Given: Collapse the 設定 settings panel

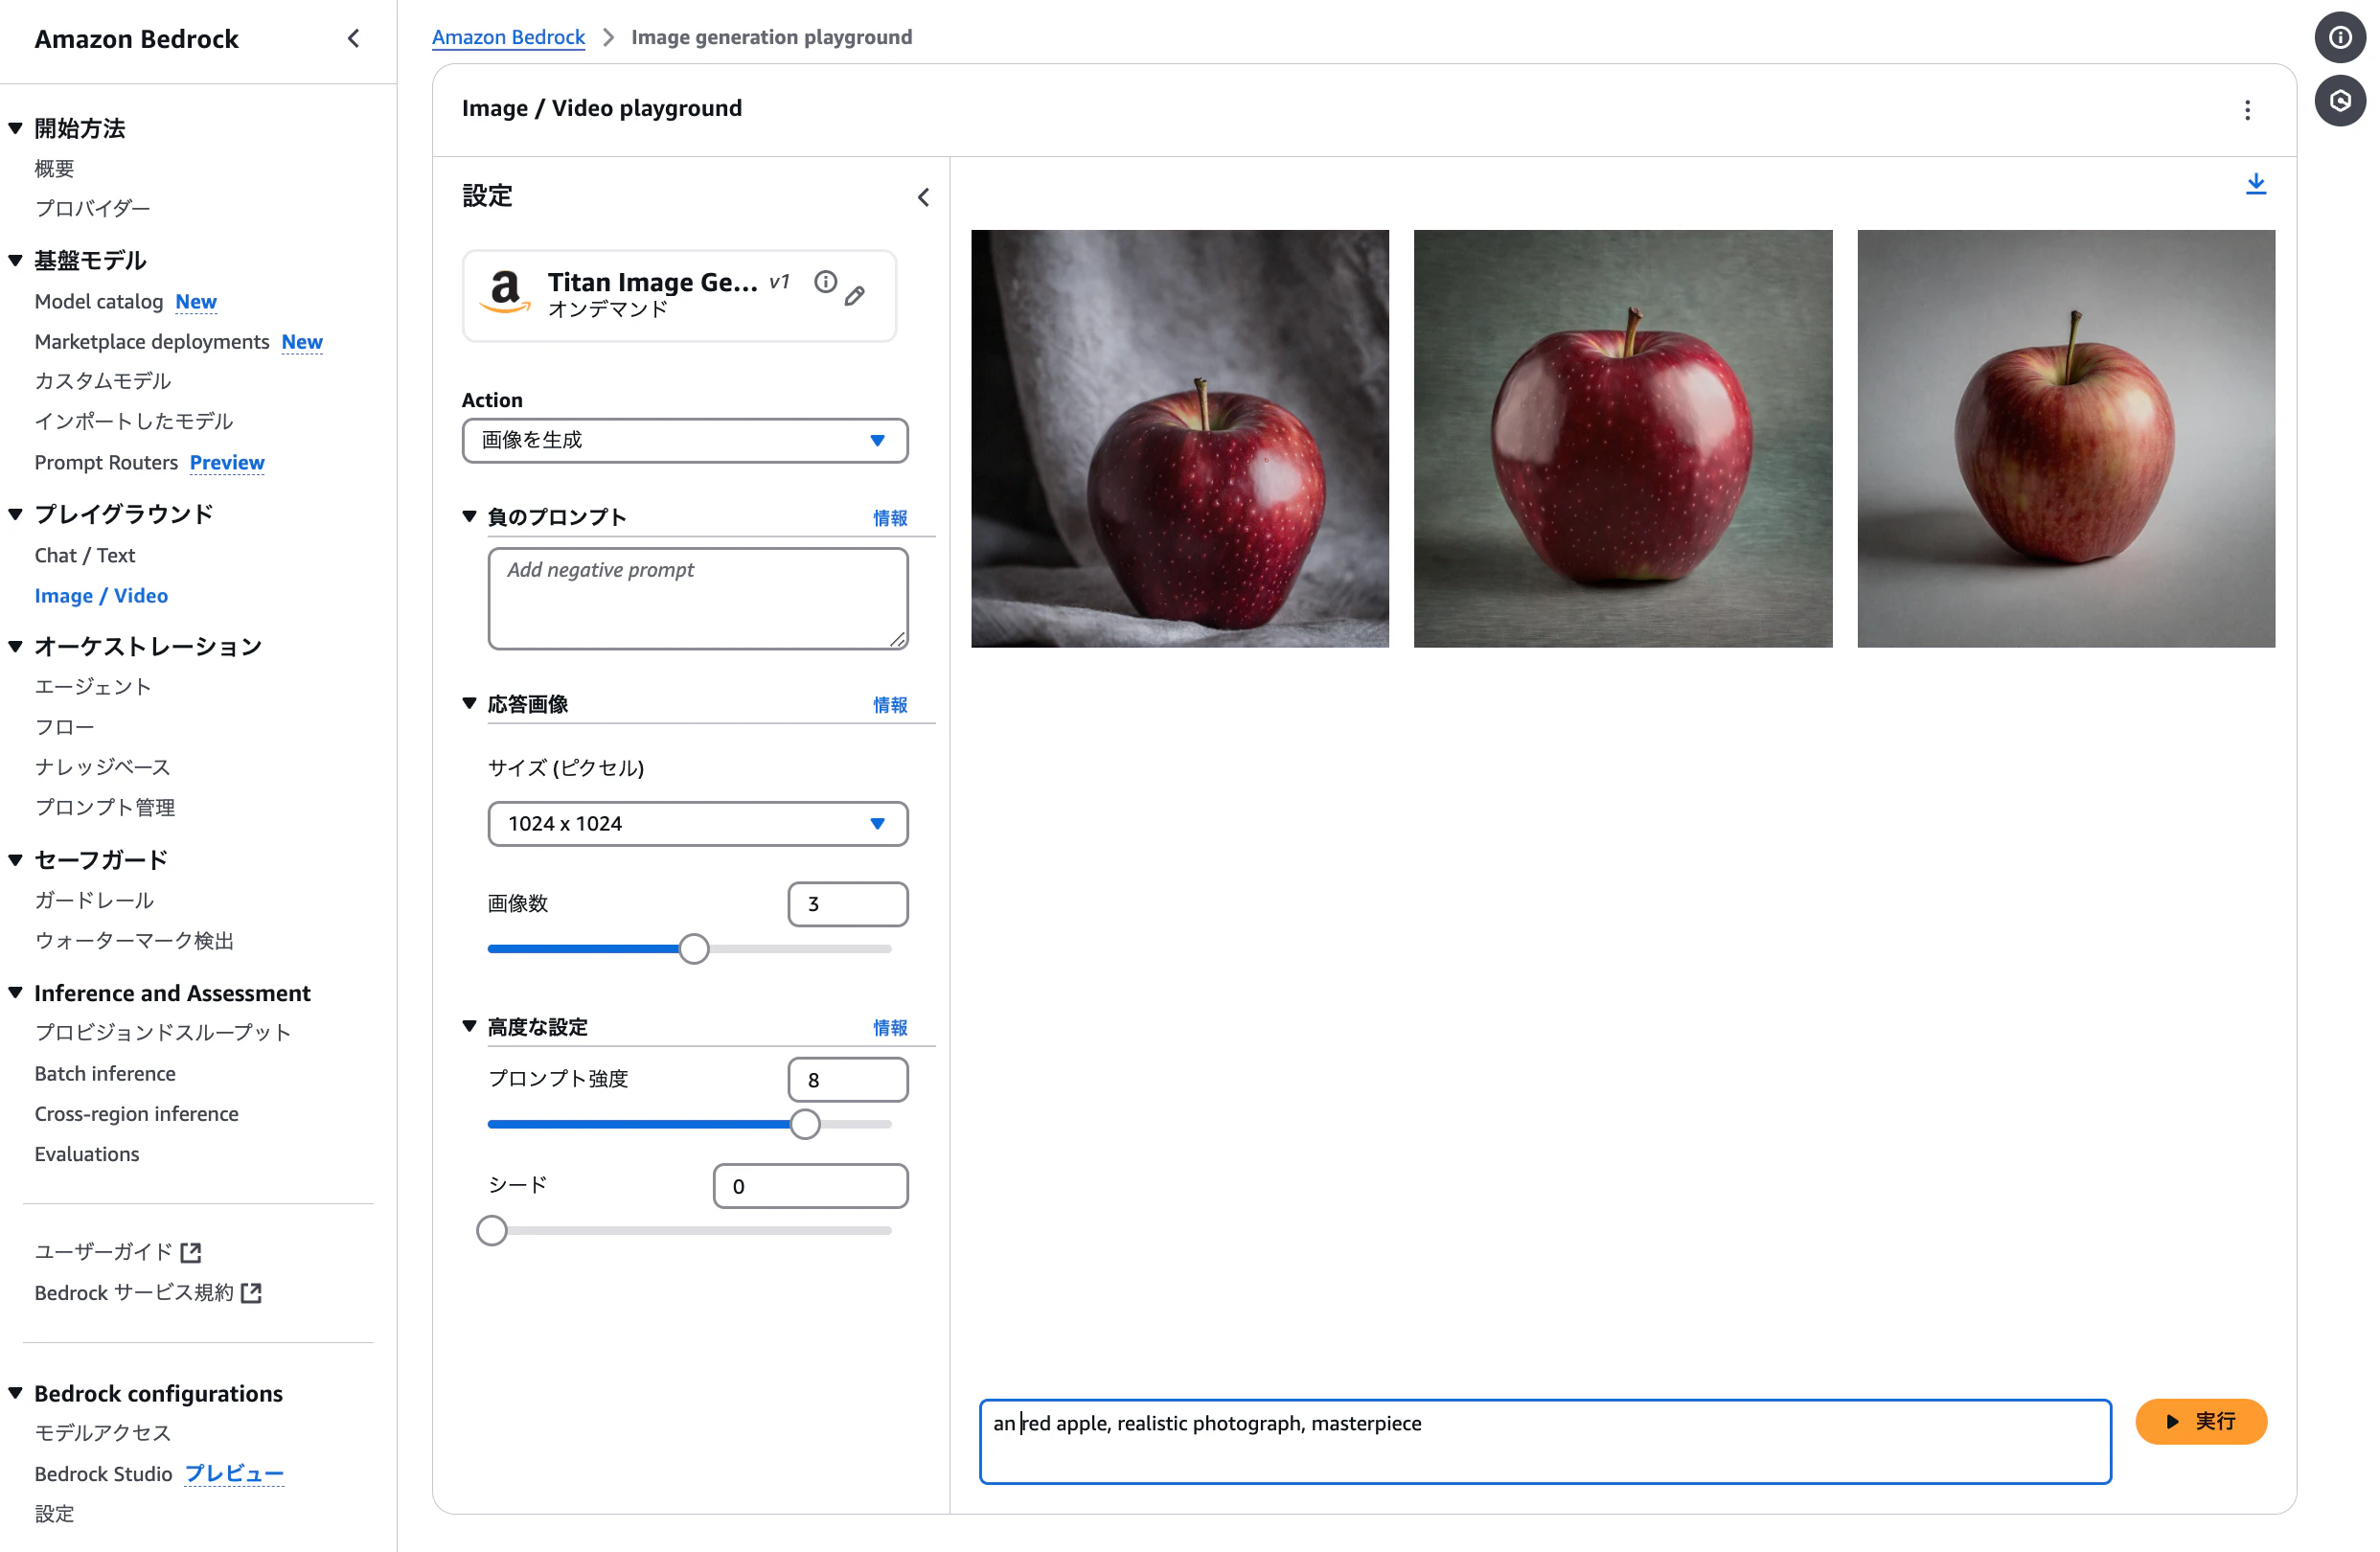Looking at the screenshot, I should click(923, 197).
